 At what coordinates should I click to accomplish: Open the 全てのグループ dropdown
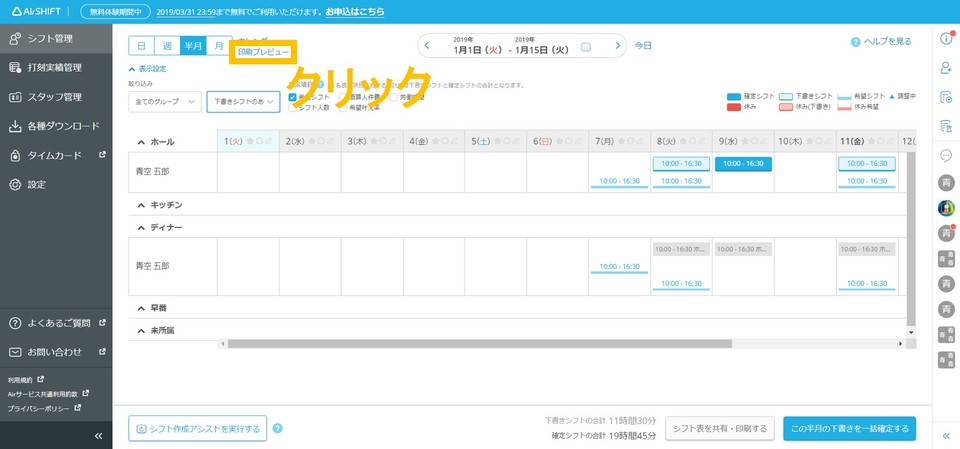tap(164, 102)
